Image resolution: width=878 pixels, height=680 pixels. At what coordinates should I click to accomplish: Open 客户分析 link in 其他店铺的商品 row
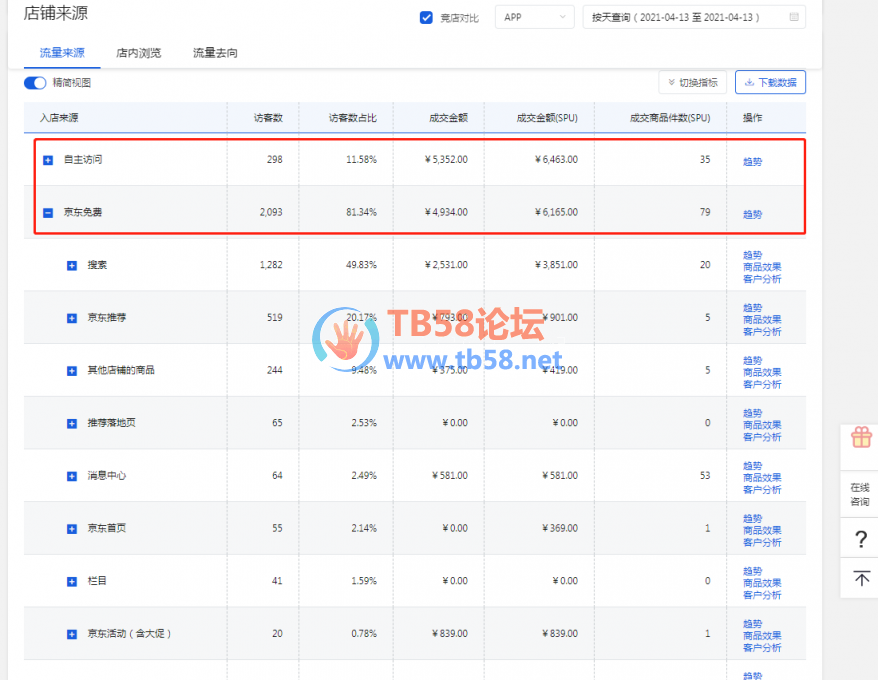(x=762, y=384)
